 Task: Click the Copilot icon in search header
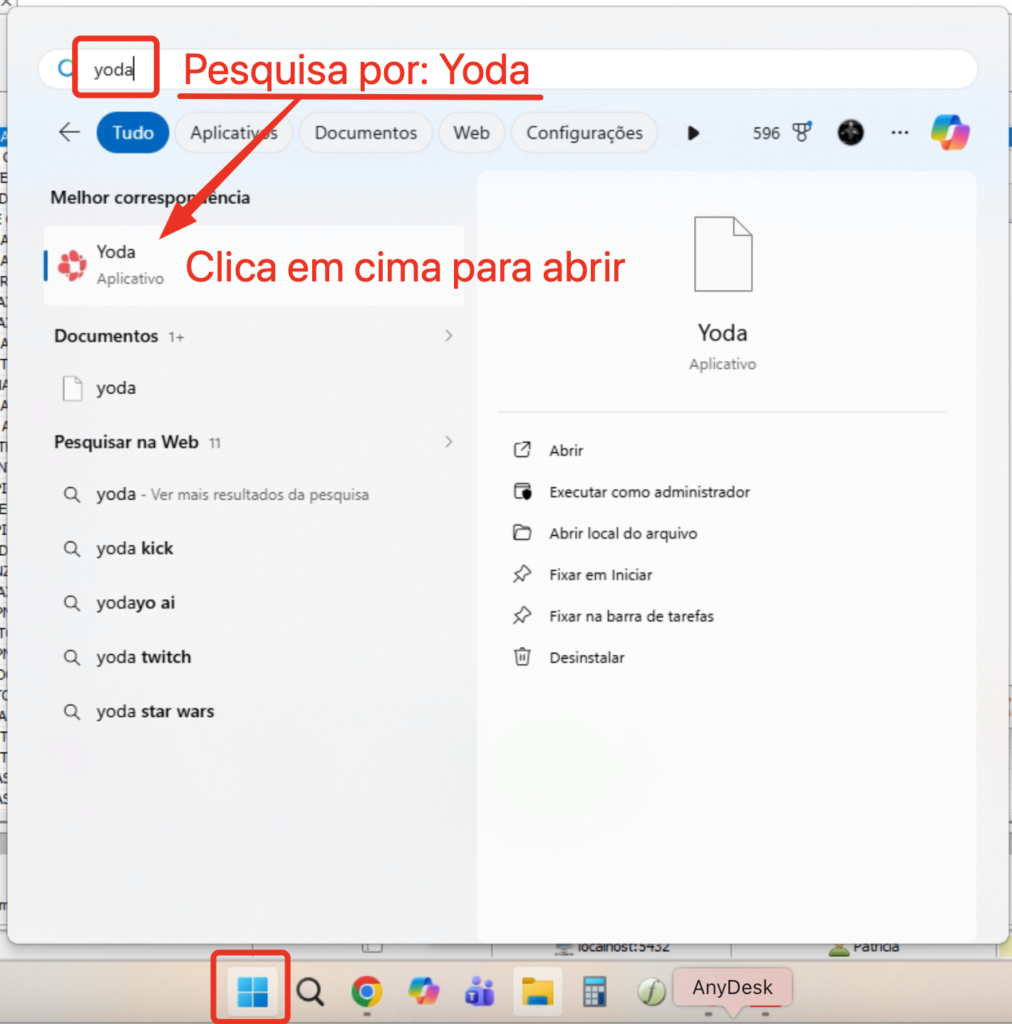point(949,133)
